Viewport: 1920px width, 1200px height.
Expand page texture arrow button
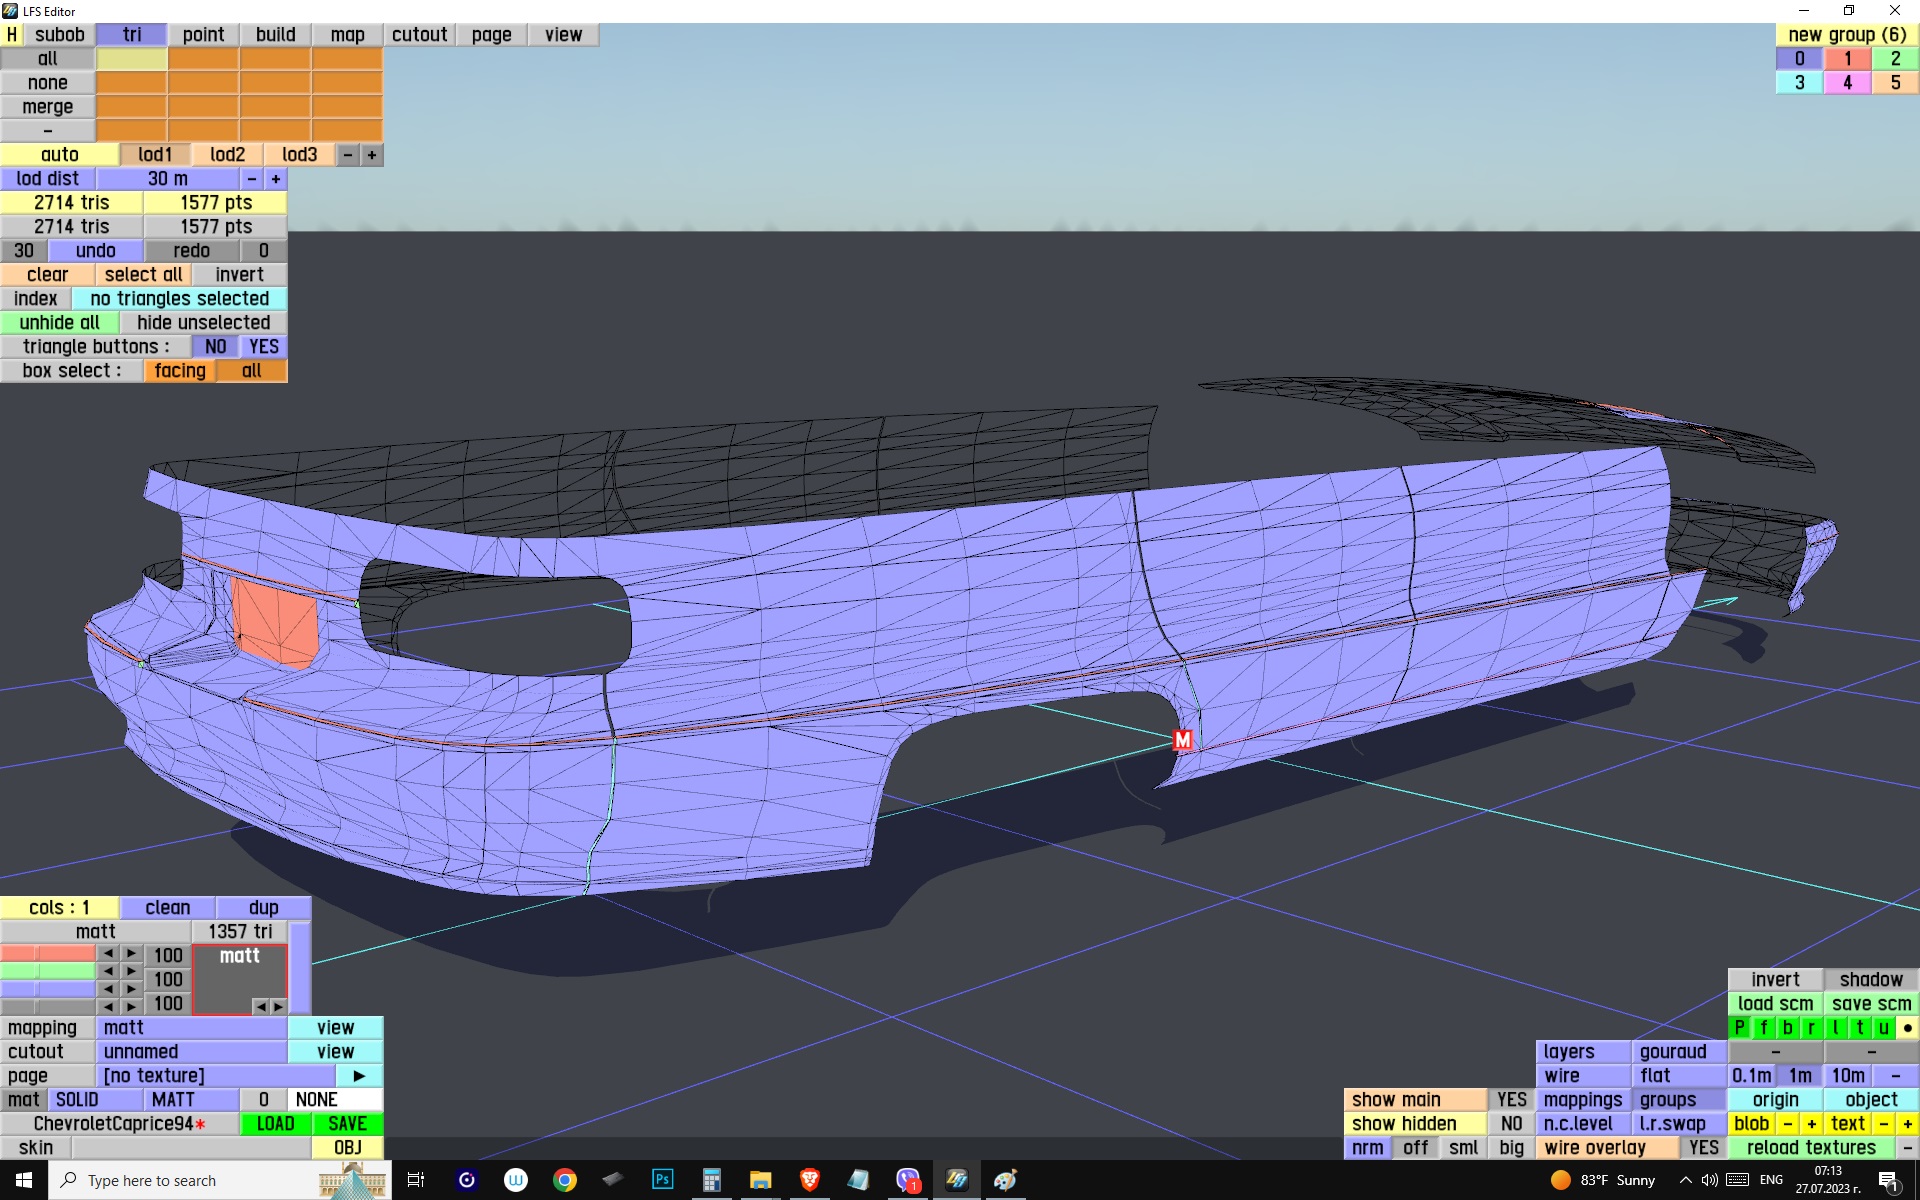[x=359, y=1076]
